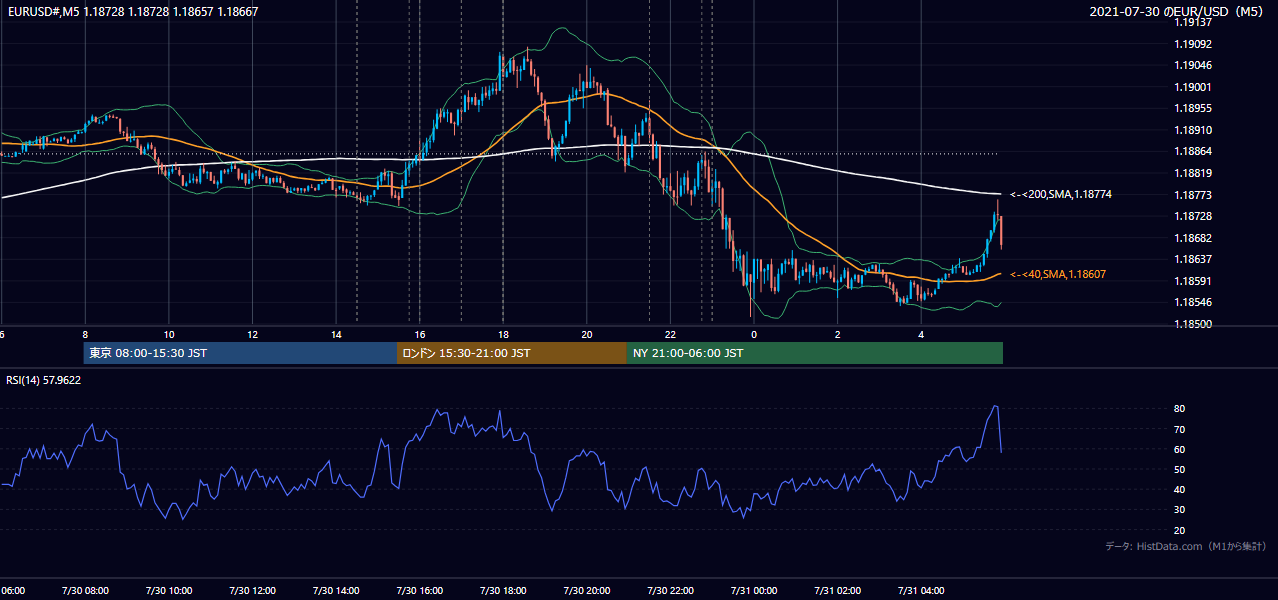Screen dimensions: 1278x600
Task: Click price axis value 1.18546
Action: coord(1194,302)
